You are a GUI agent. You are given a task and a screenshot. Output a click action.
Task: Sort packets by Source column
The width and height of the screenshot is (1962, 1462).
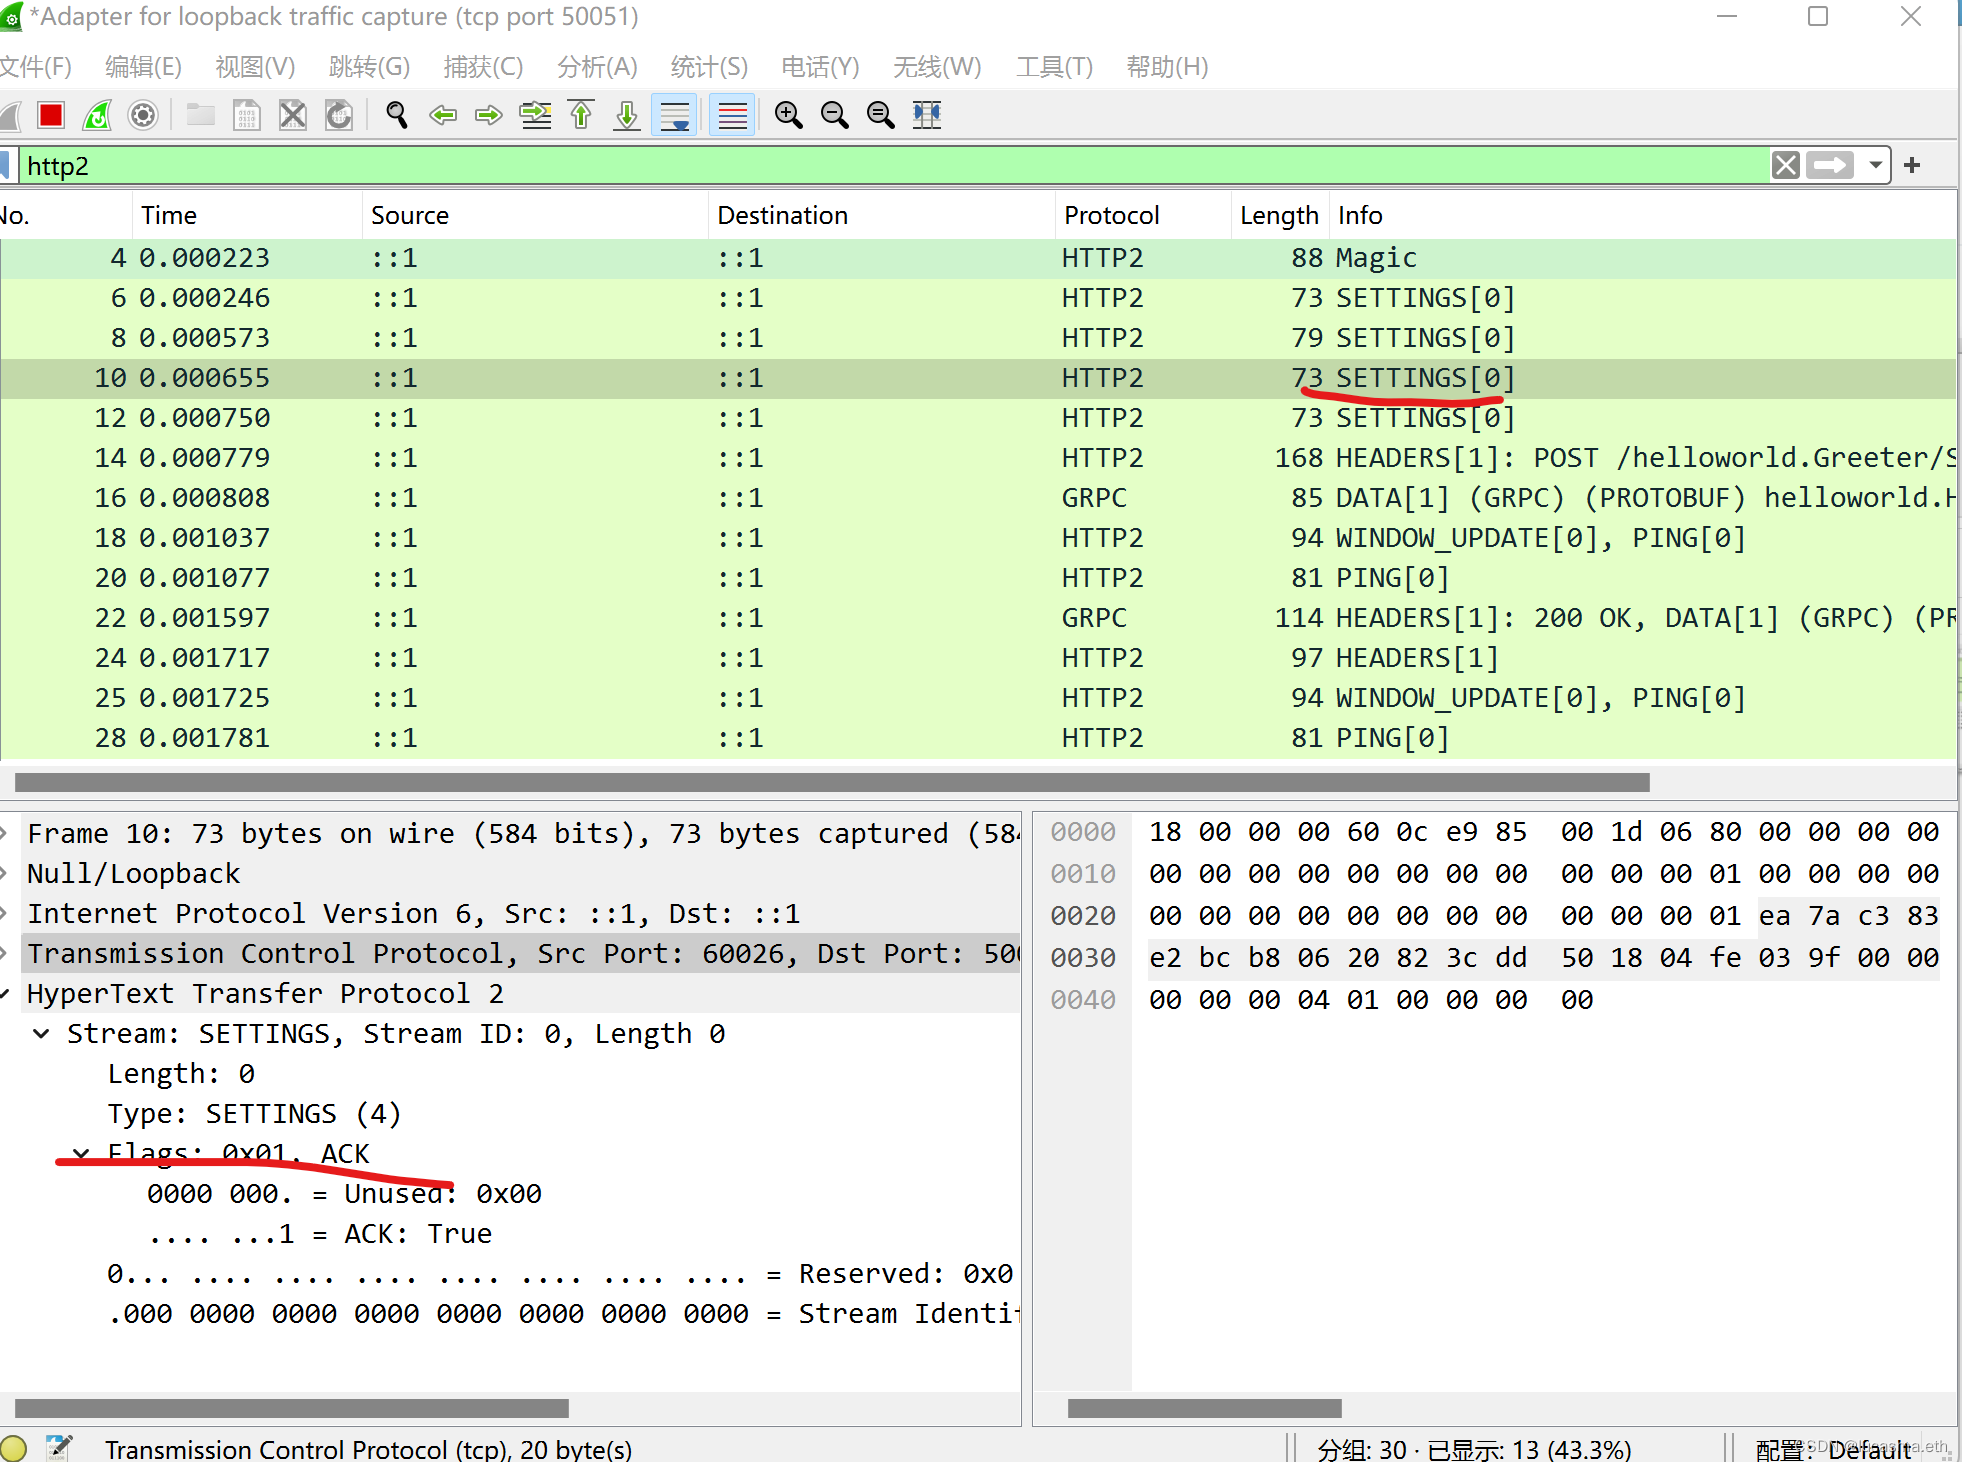tap(535, 215)
